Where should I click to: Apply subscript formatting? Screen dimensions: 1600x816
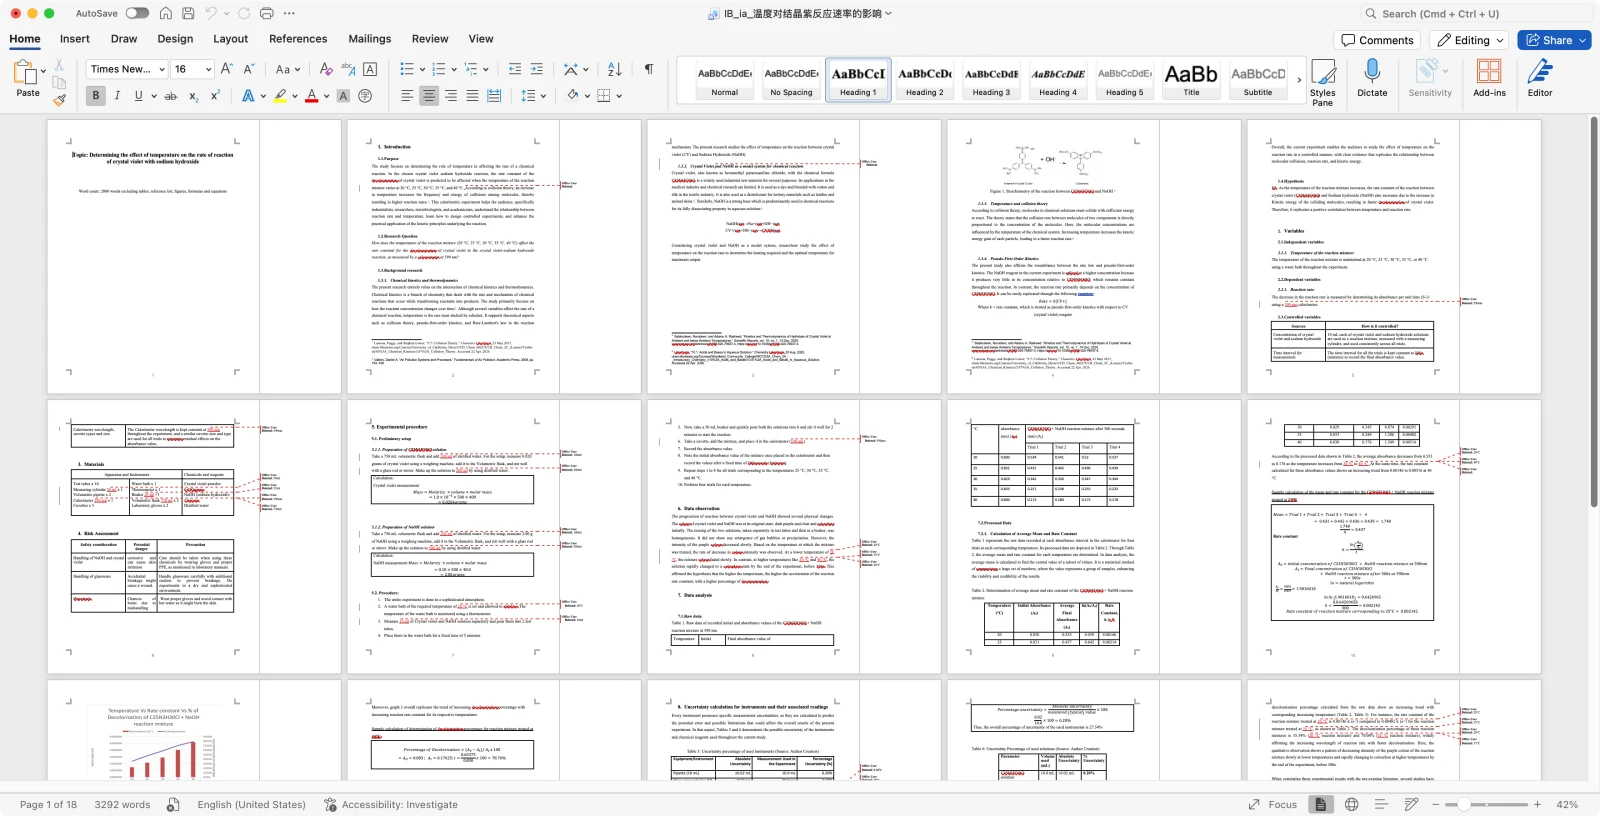tap(193, 96)
